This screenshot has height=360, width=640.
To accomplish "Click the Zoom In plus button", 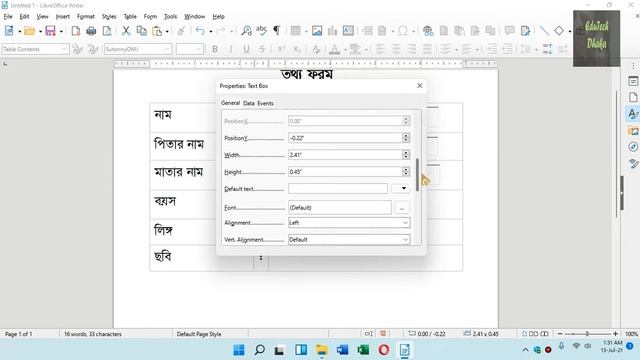I will point(615,333).
